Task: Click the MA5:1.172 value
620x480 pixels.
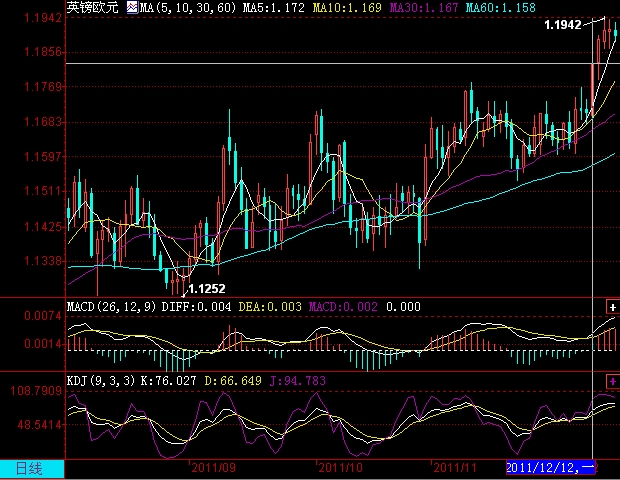Action: (274, 8)
